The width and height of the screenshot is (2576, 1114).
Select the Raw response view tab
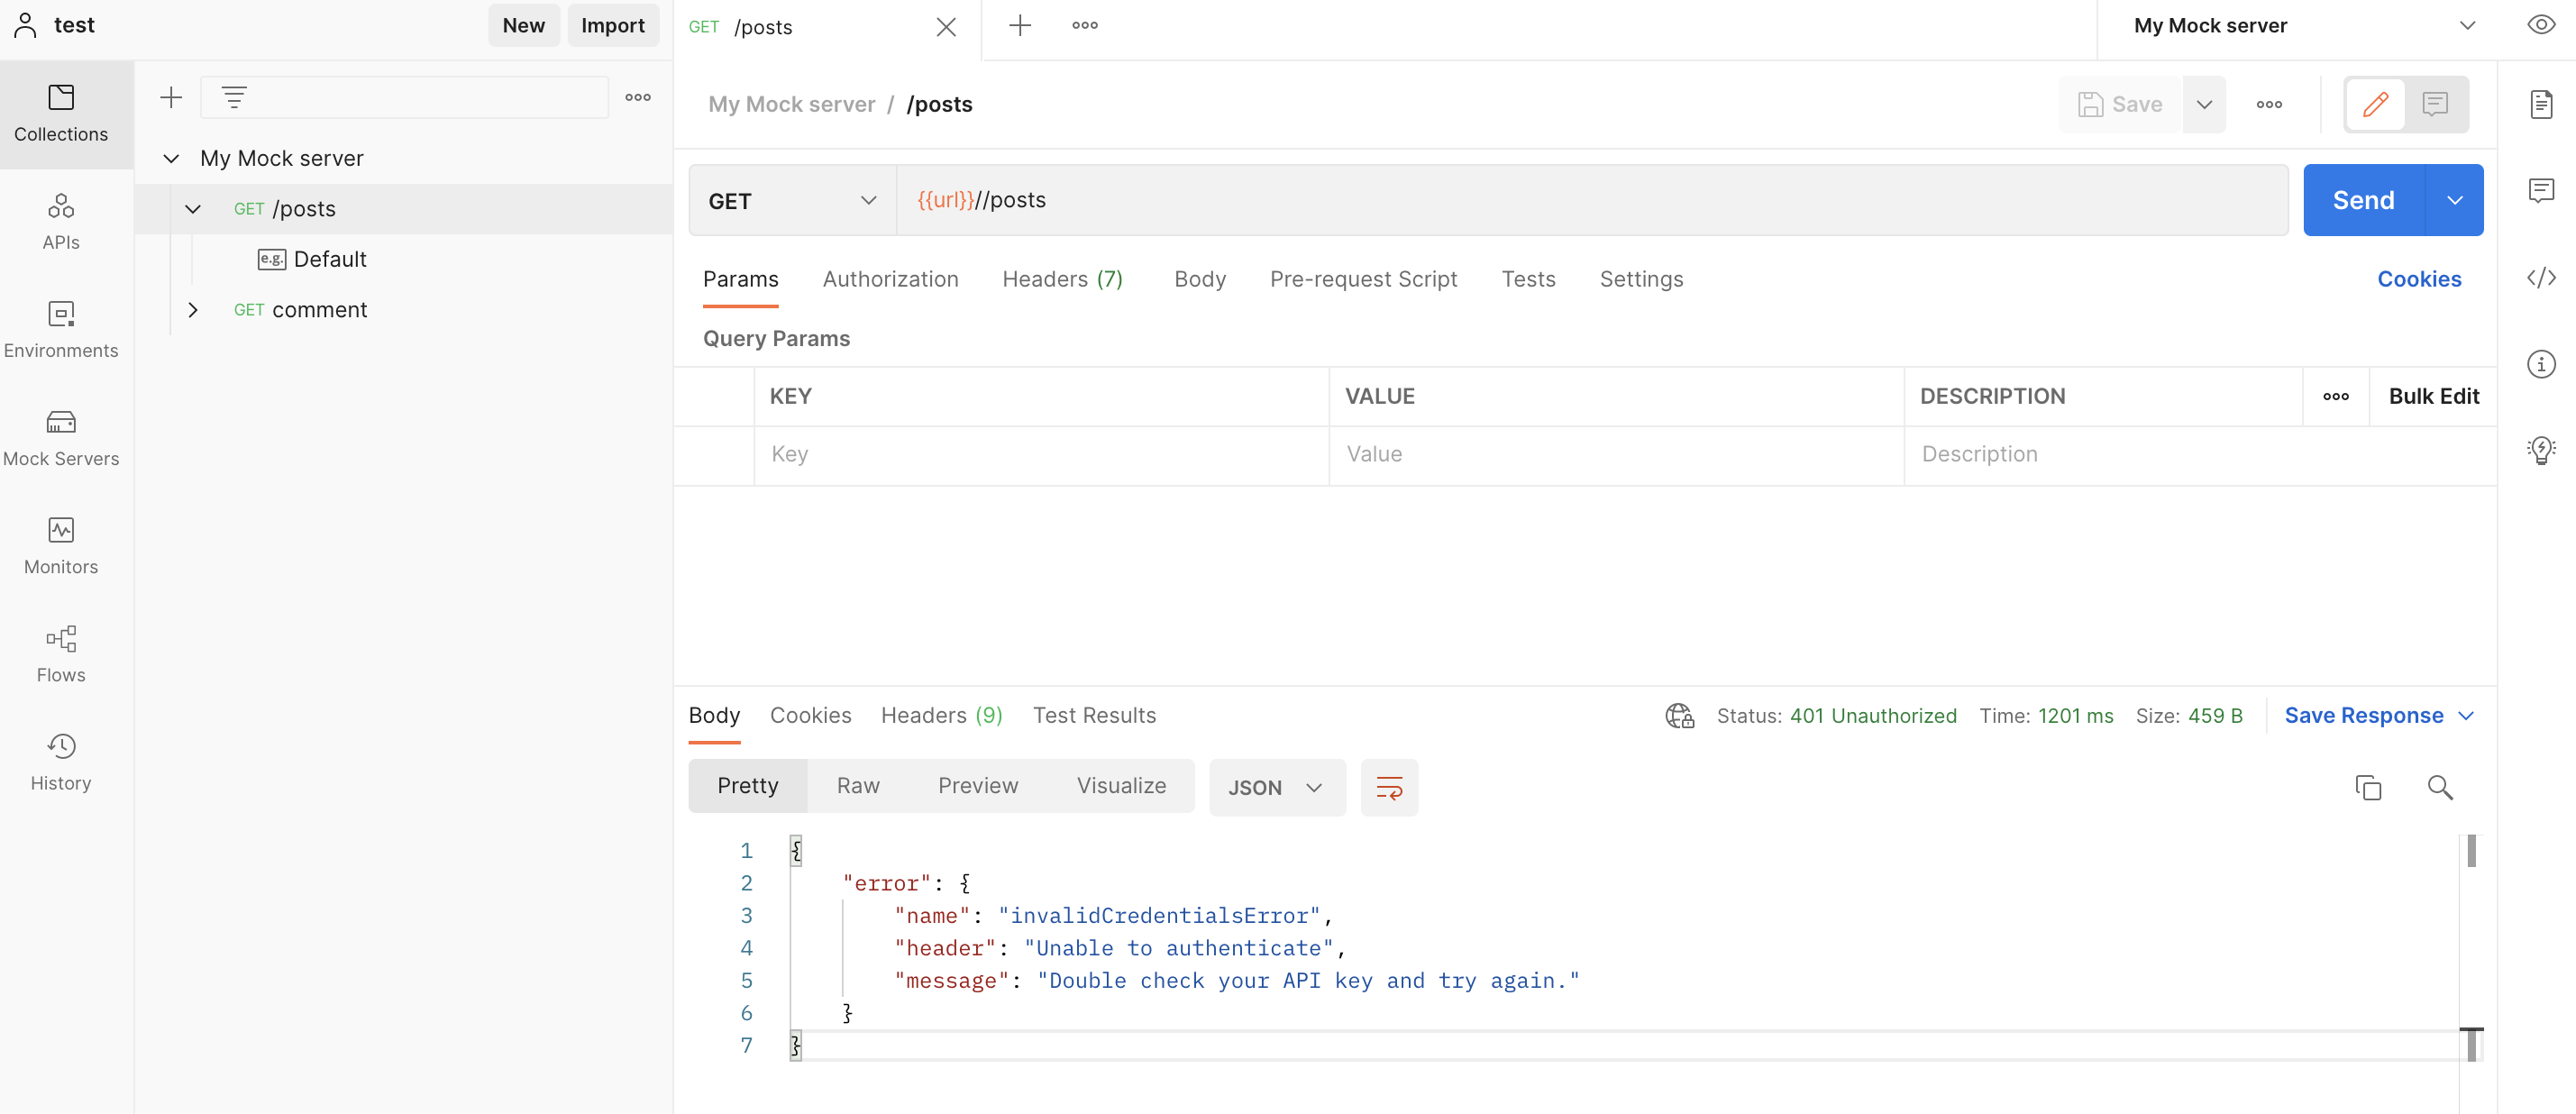tap(858, 786)
